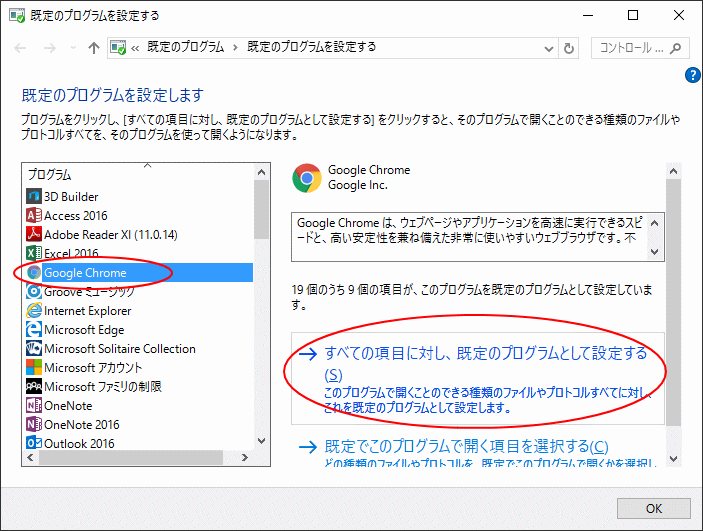
Task: Select Internet Explorer list entry
Action: coord(139,311)
